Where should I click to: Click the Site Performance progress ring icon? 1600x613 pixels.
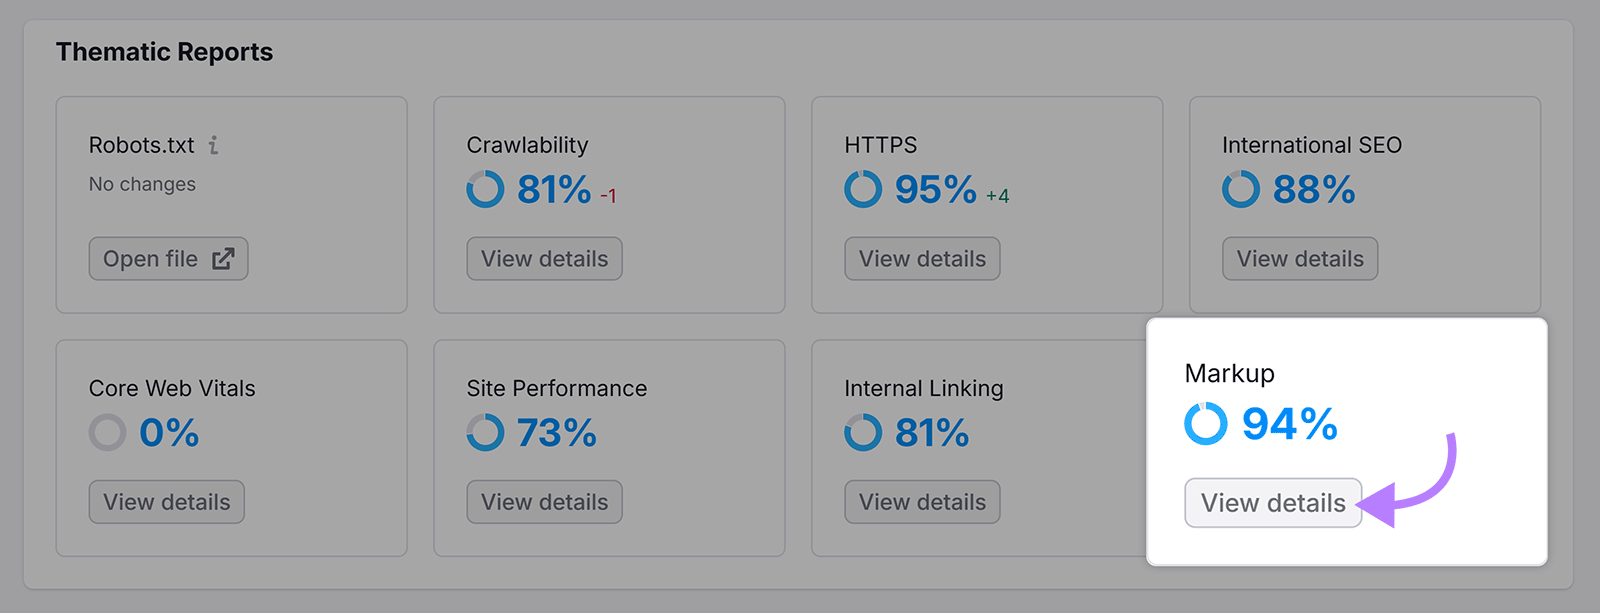pos(484,433)
